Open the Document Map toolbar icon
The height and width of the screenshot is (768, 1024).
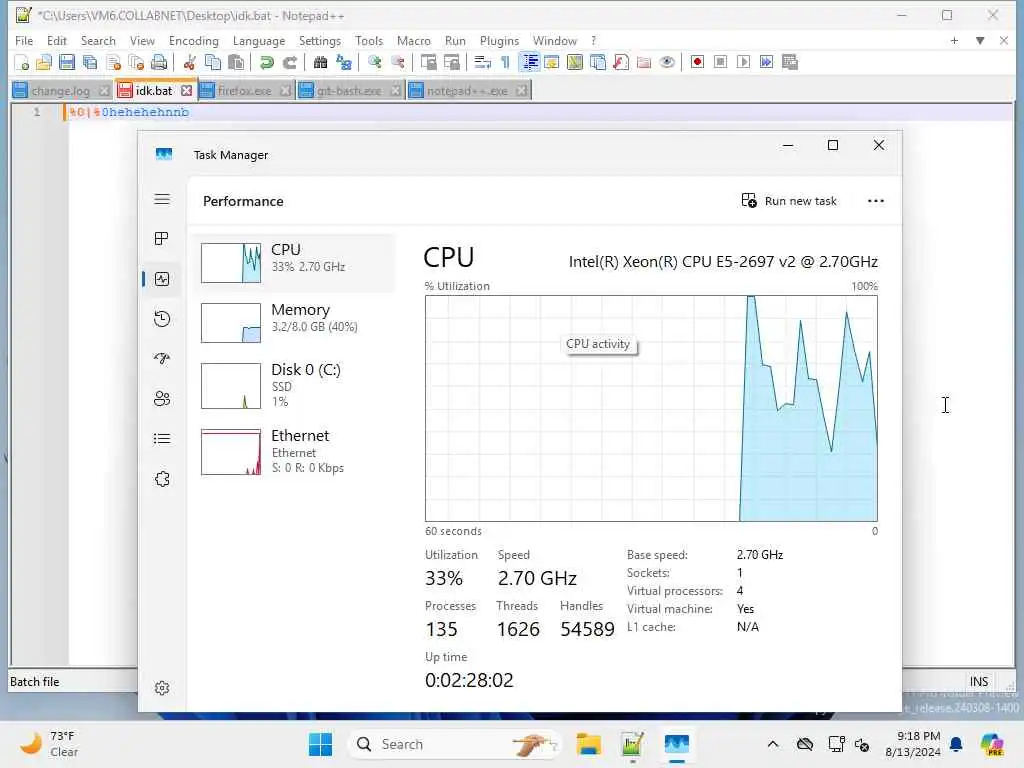pyautogui.click(x=575, y=62)
